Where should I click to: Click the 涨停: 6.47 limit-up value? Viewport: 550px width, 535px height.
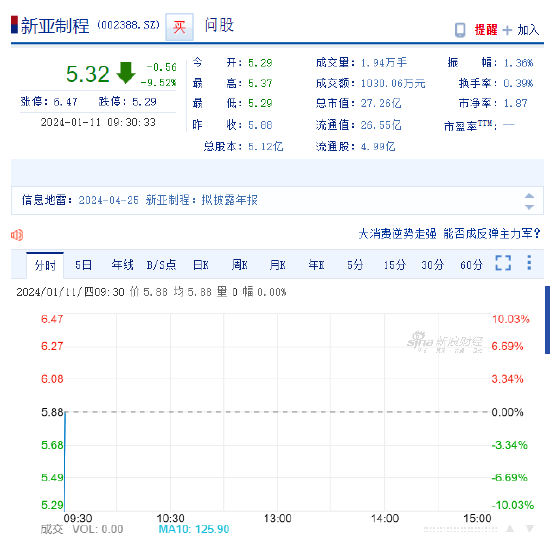[x=49, y=102]
